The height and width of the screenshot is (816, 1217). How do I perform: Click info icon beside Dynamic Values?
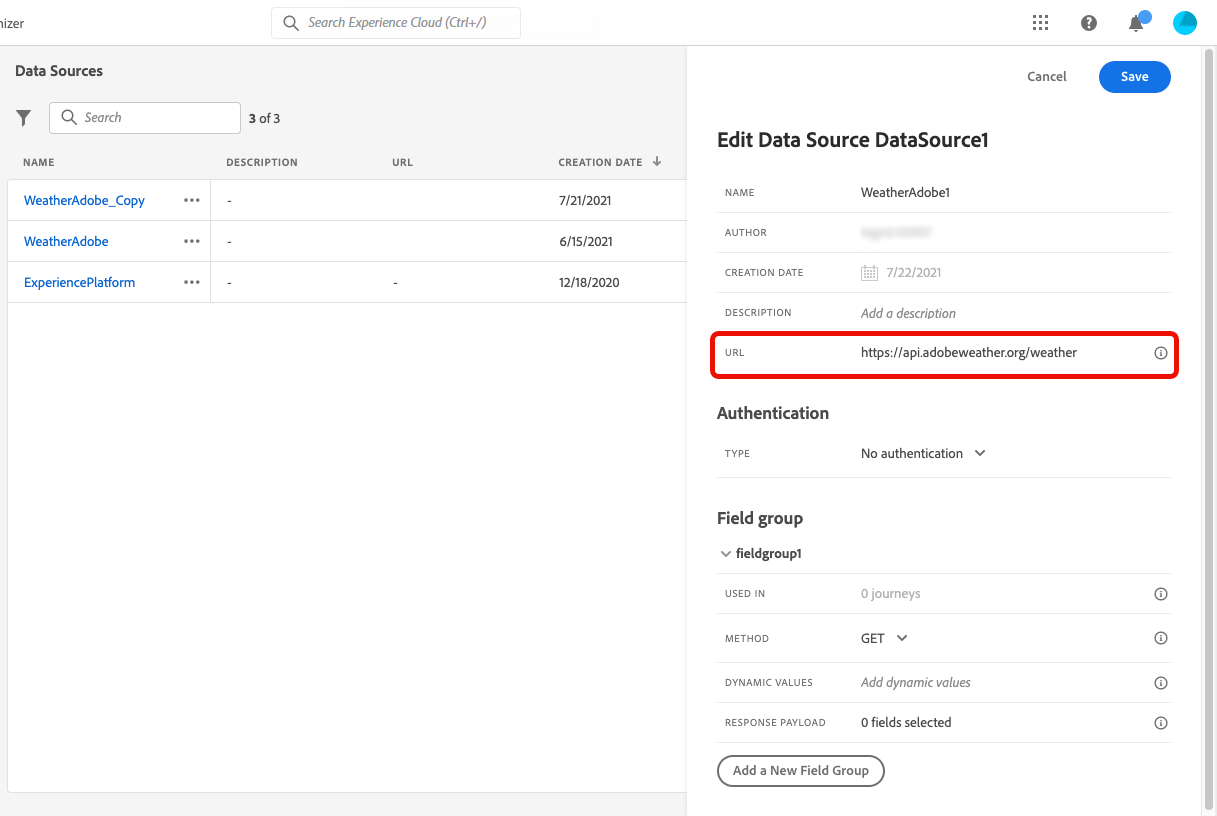pos(1161,683)
